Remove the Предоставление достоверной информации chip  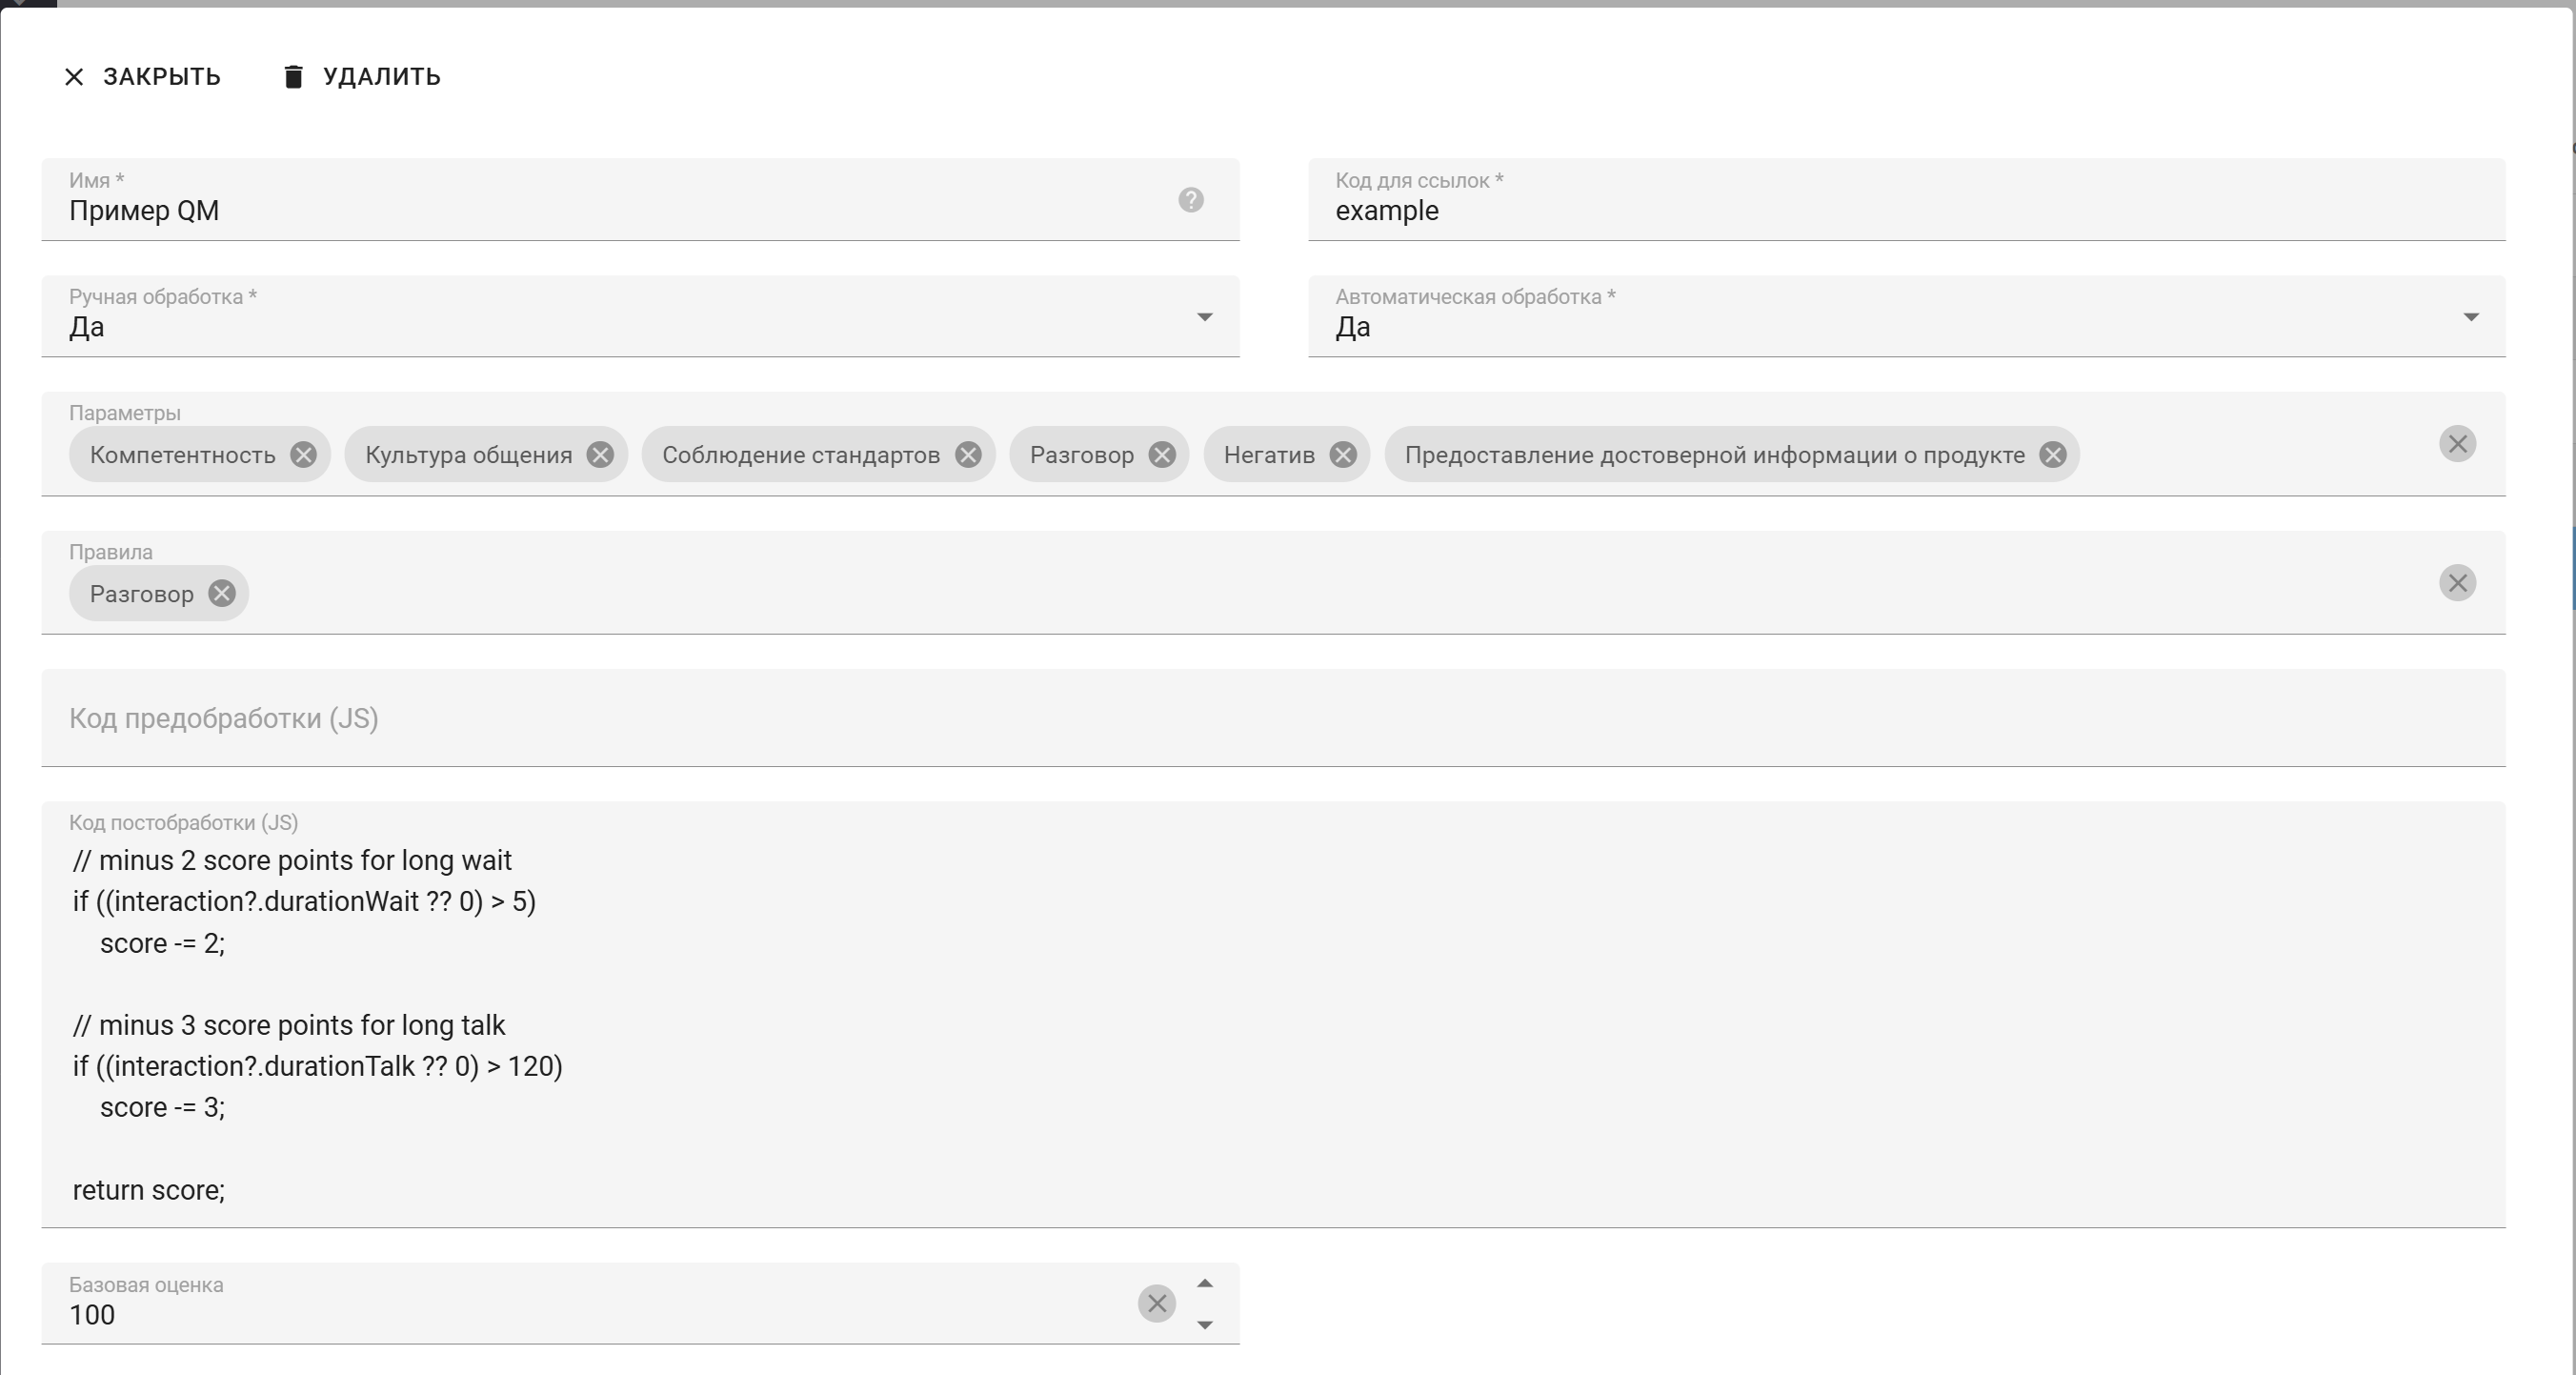pos(2053,455)
